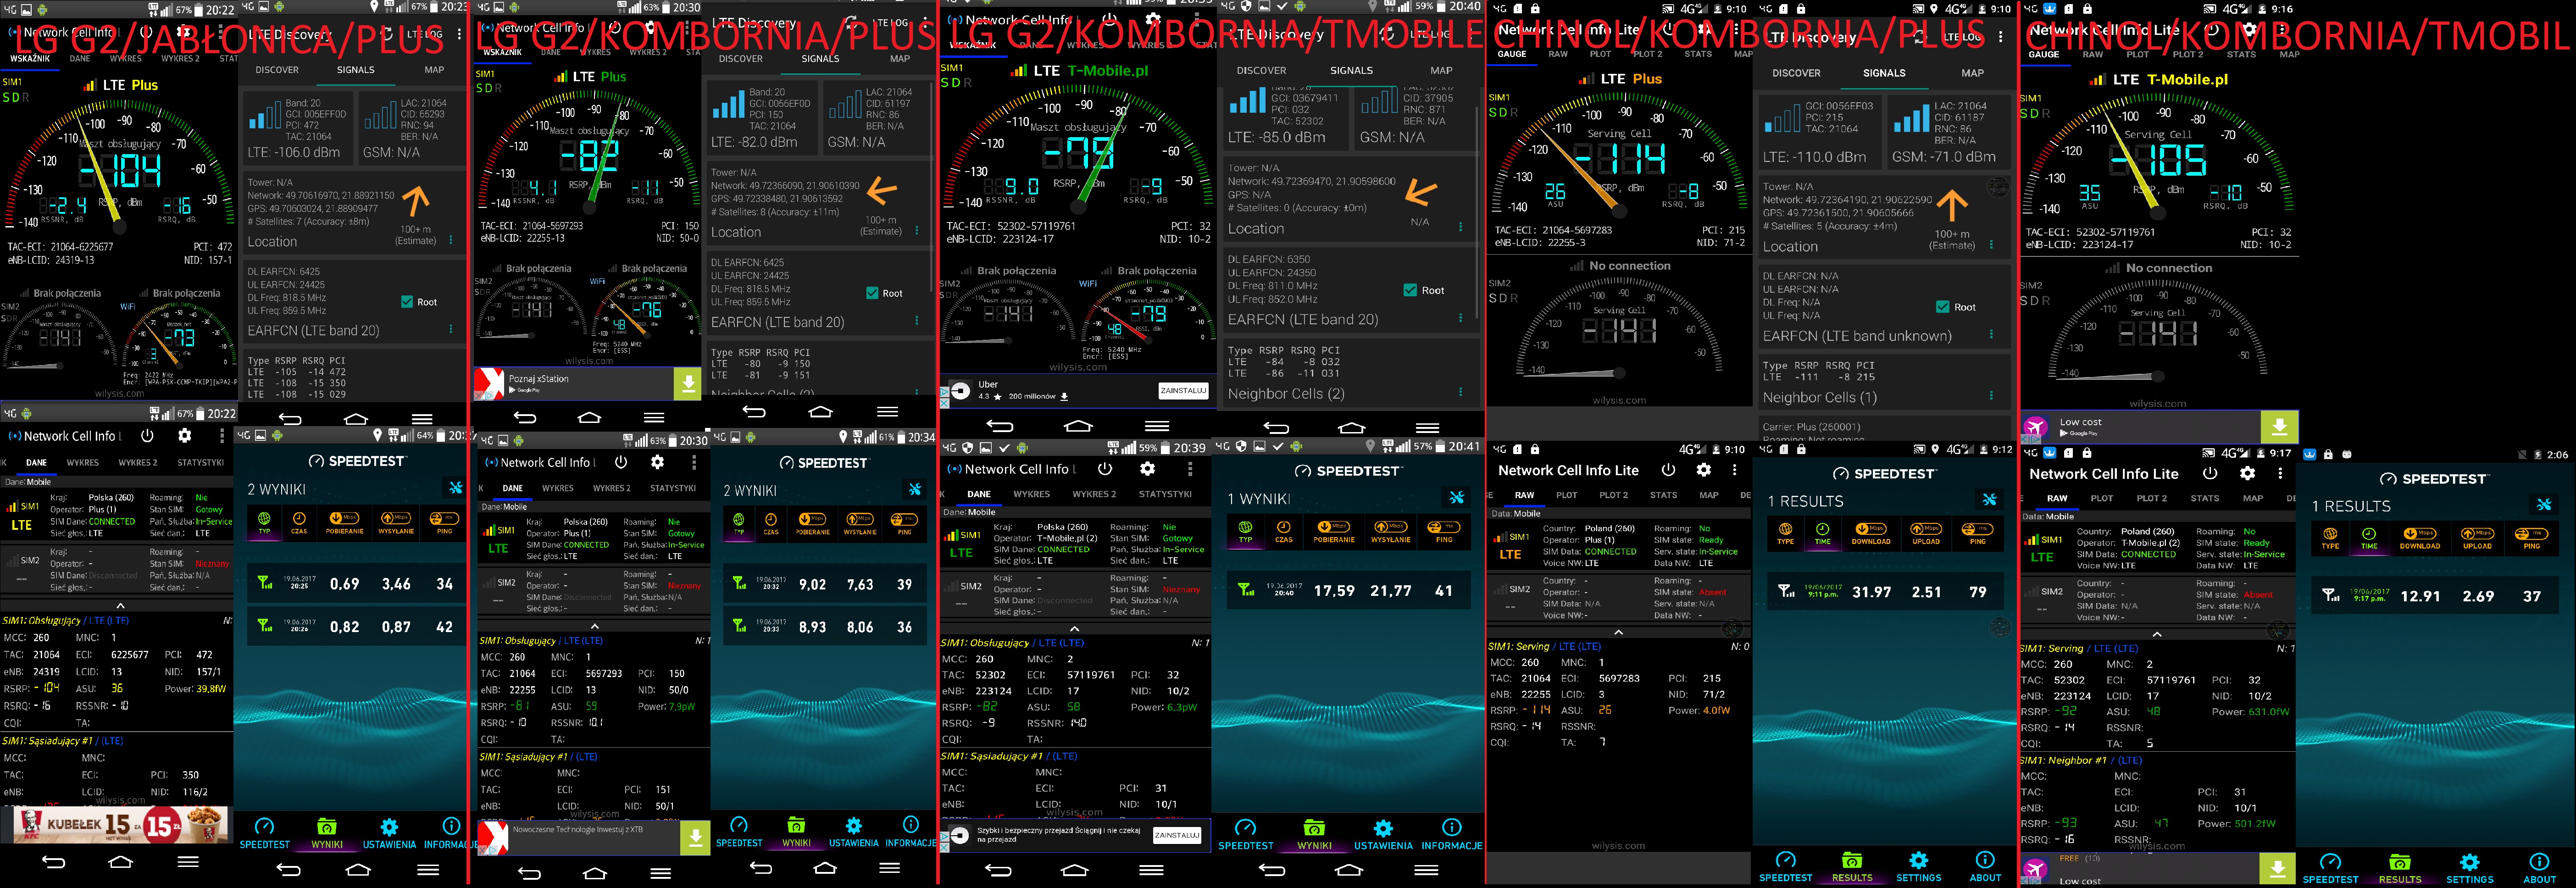Viewport: 2576px width, 888px height.
Task: Tap Android back button below Szybki i bezpieczny ad
Action: (998, 870)
